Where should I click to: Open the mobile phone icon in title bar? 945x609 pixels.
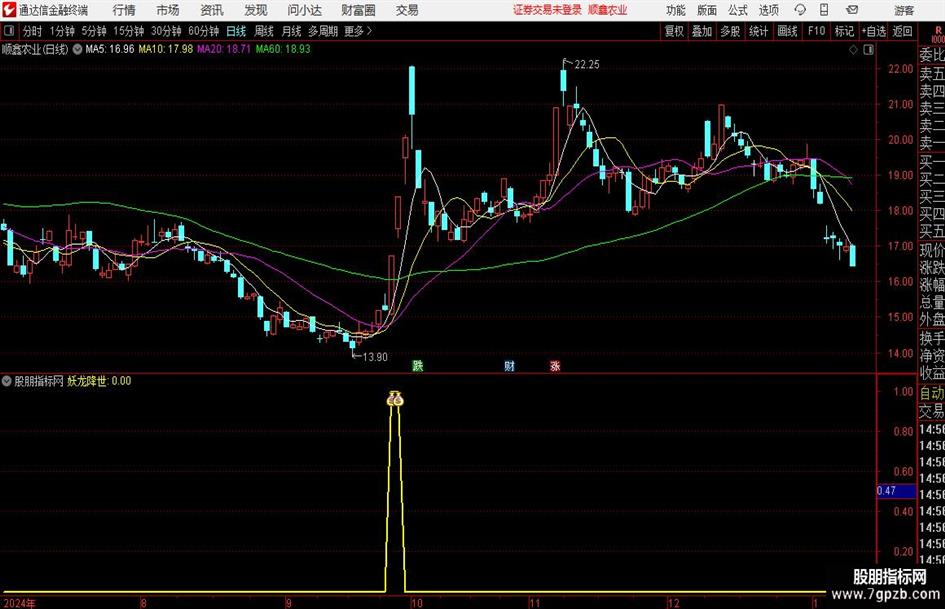(824, 10)
